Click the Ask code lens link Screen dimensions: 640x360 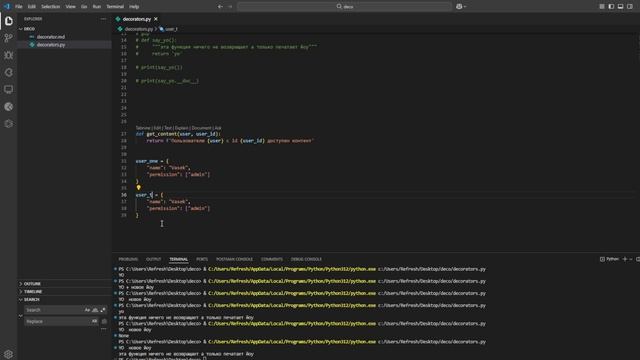[218, 128]
